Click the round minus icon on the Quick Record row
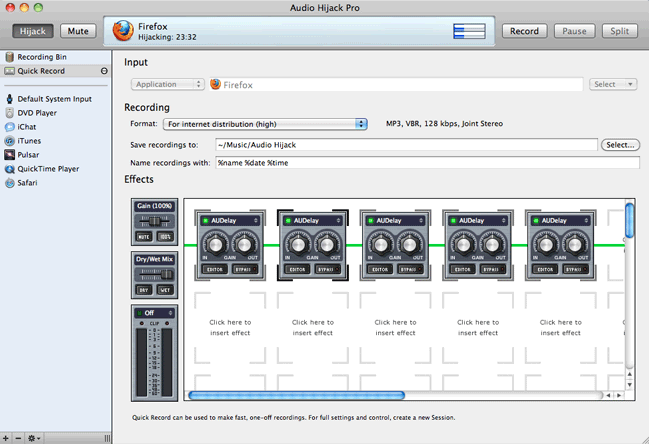 (x=104, y=71)
